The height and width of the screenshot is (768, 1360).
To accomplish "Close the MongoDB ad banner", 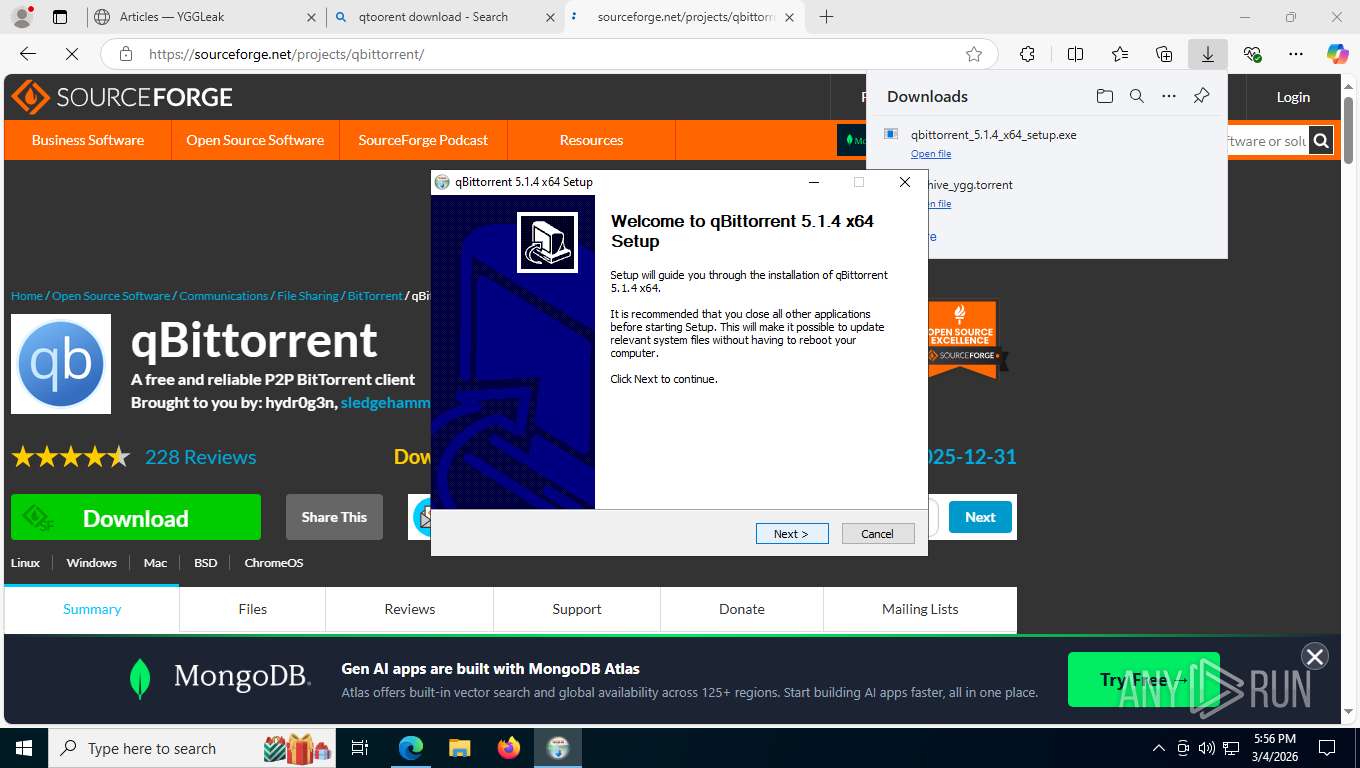I will tap(1314, 656).
